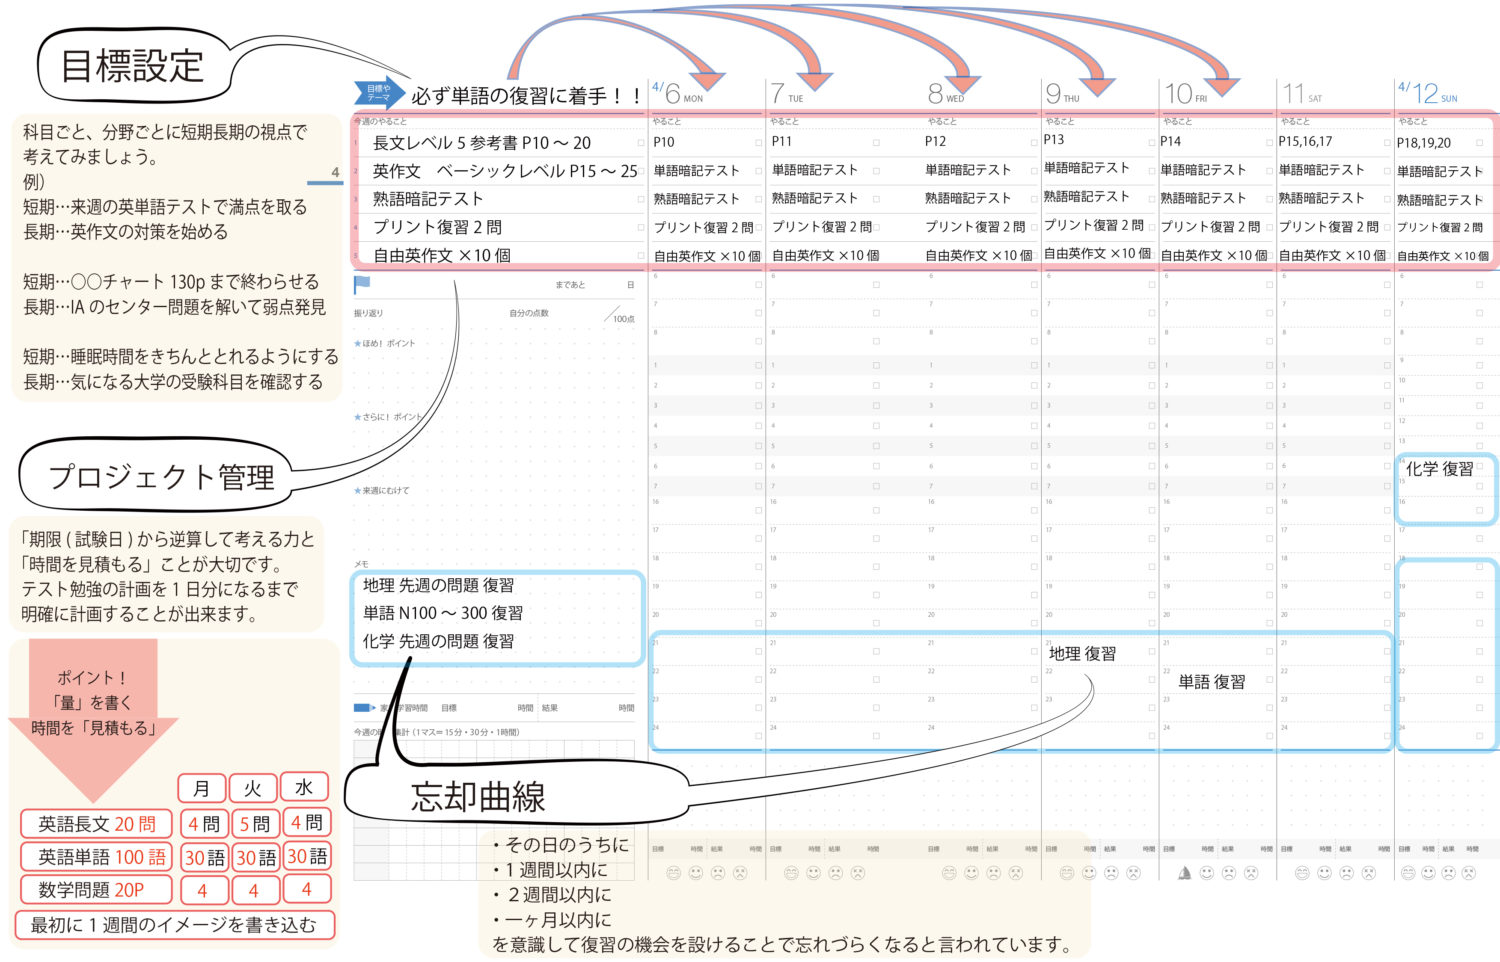Tick Friday's P14 checkbox
Image resolution: width=1500 pixels, height=962 pixels.
[1269, 143]
